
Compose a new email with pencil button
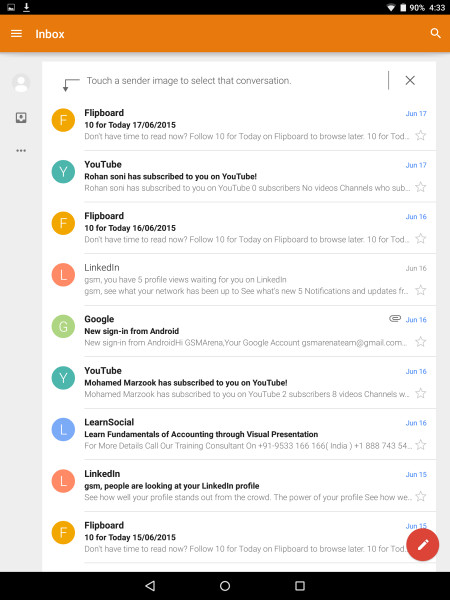tap(422, 545)
